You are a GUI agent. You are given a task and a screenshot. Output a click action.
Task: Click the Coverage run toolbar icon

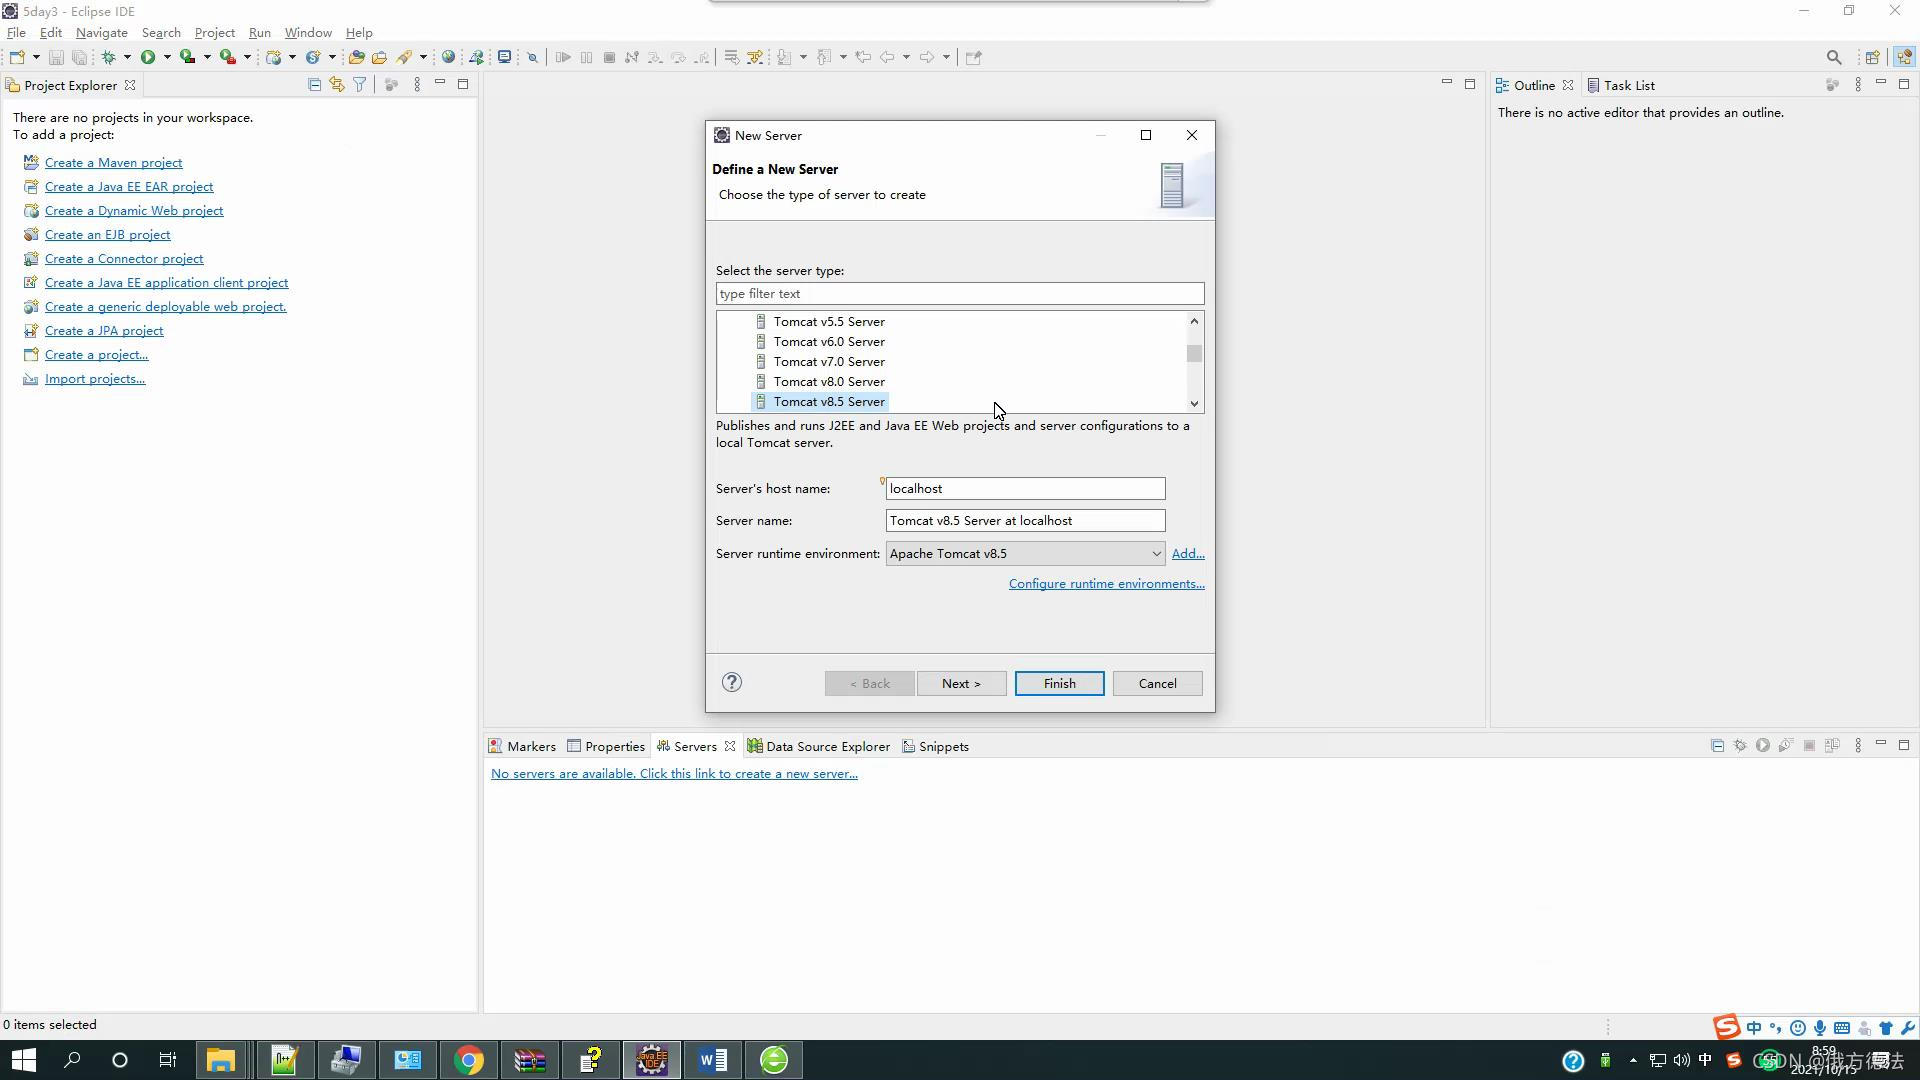tap(188, 57)
